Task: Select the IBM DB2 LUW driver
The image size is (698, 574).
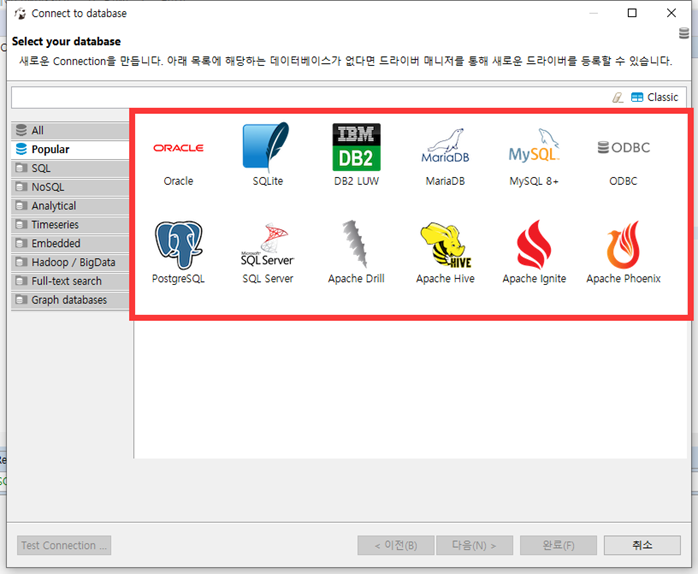Action: tap(357, 147)
